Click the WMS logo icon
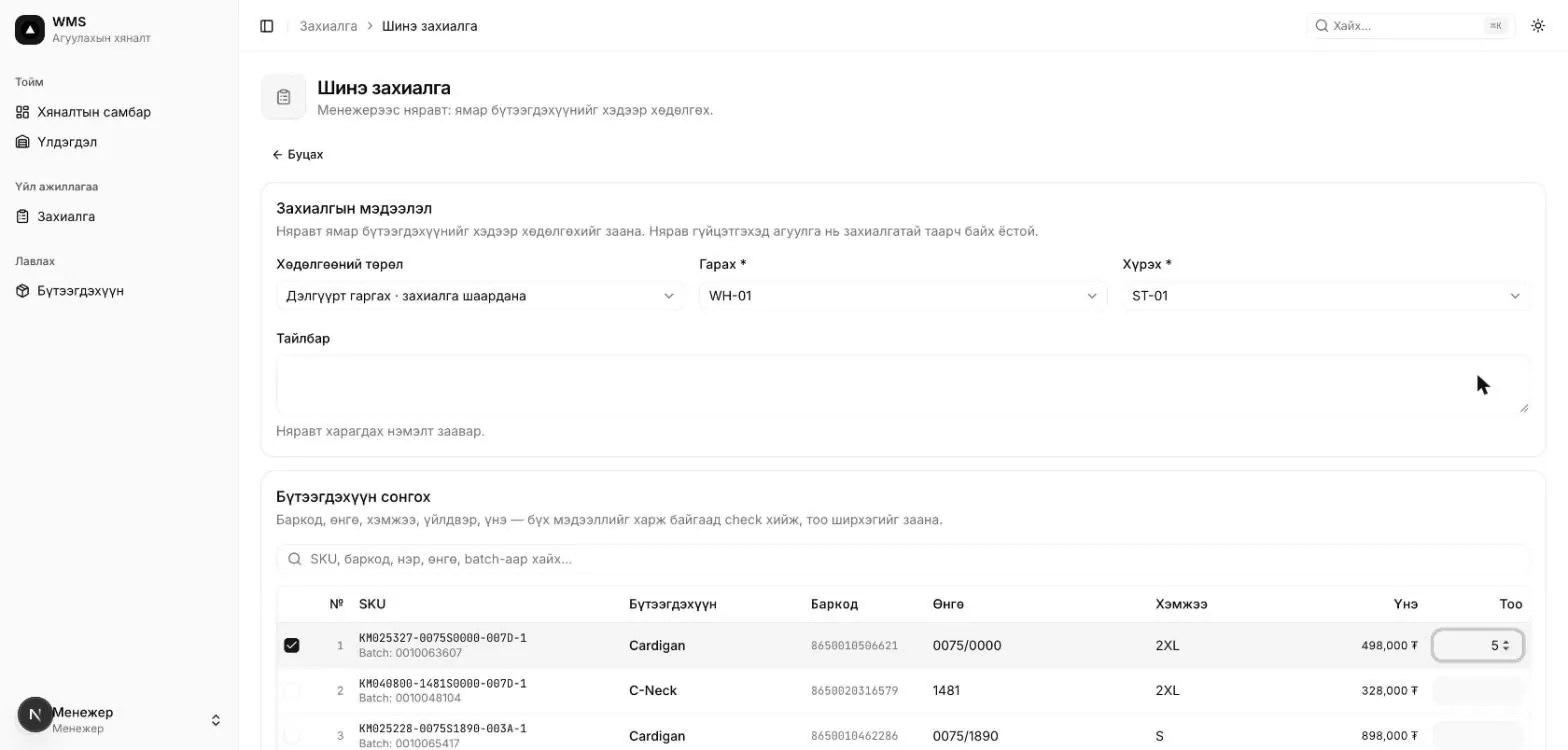Screen dimensions: 1568x750 pos(30,30)
